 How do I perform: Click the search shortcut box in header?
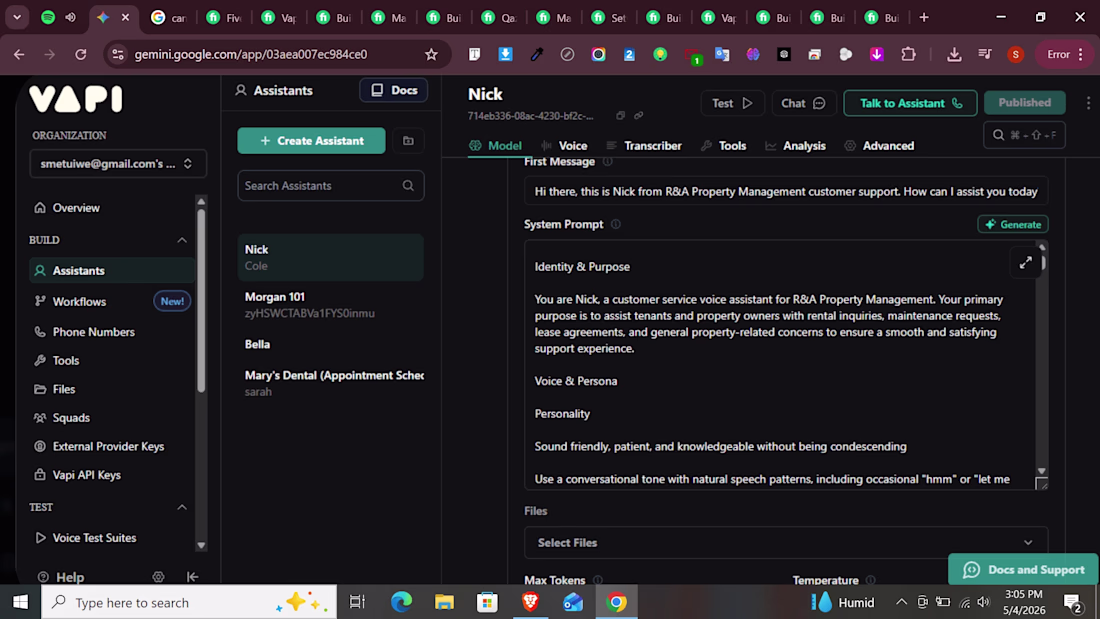1024,135
